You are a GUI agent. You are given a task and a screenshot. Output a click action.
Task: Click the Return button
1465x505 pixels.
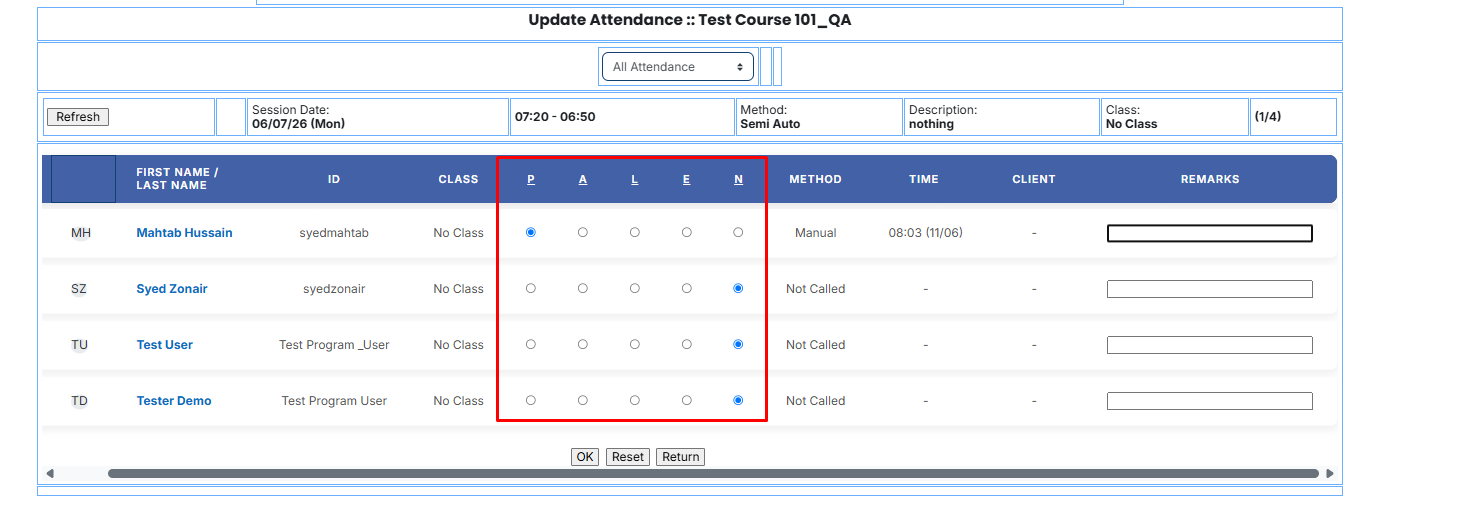click(x=681, y=457)
